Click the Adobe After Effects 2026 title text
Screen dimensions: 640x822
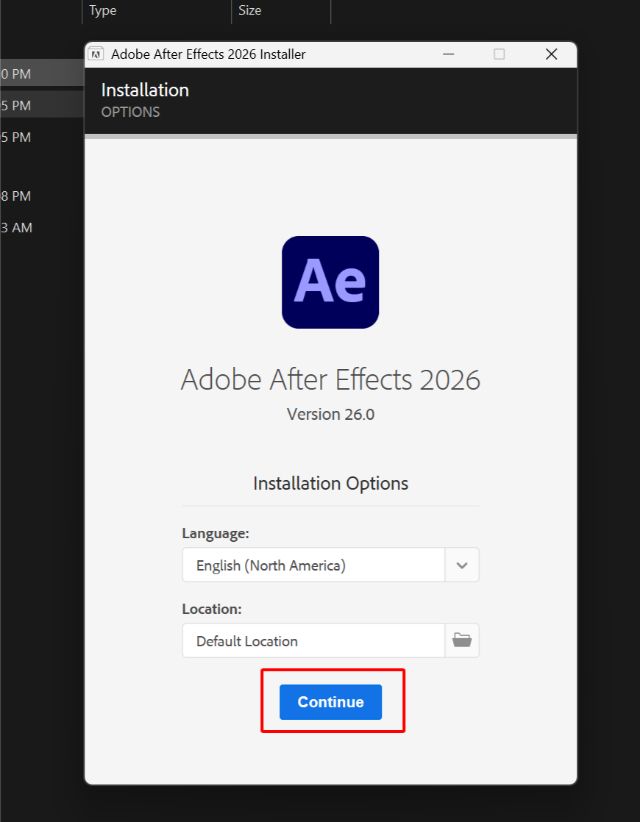[330, 380]
